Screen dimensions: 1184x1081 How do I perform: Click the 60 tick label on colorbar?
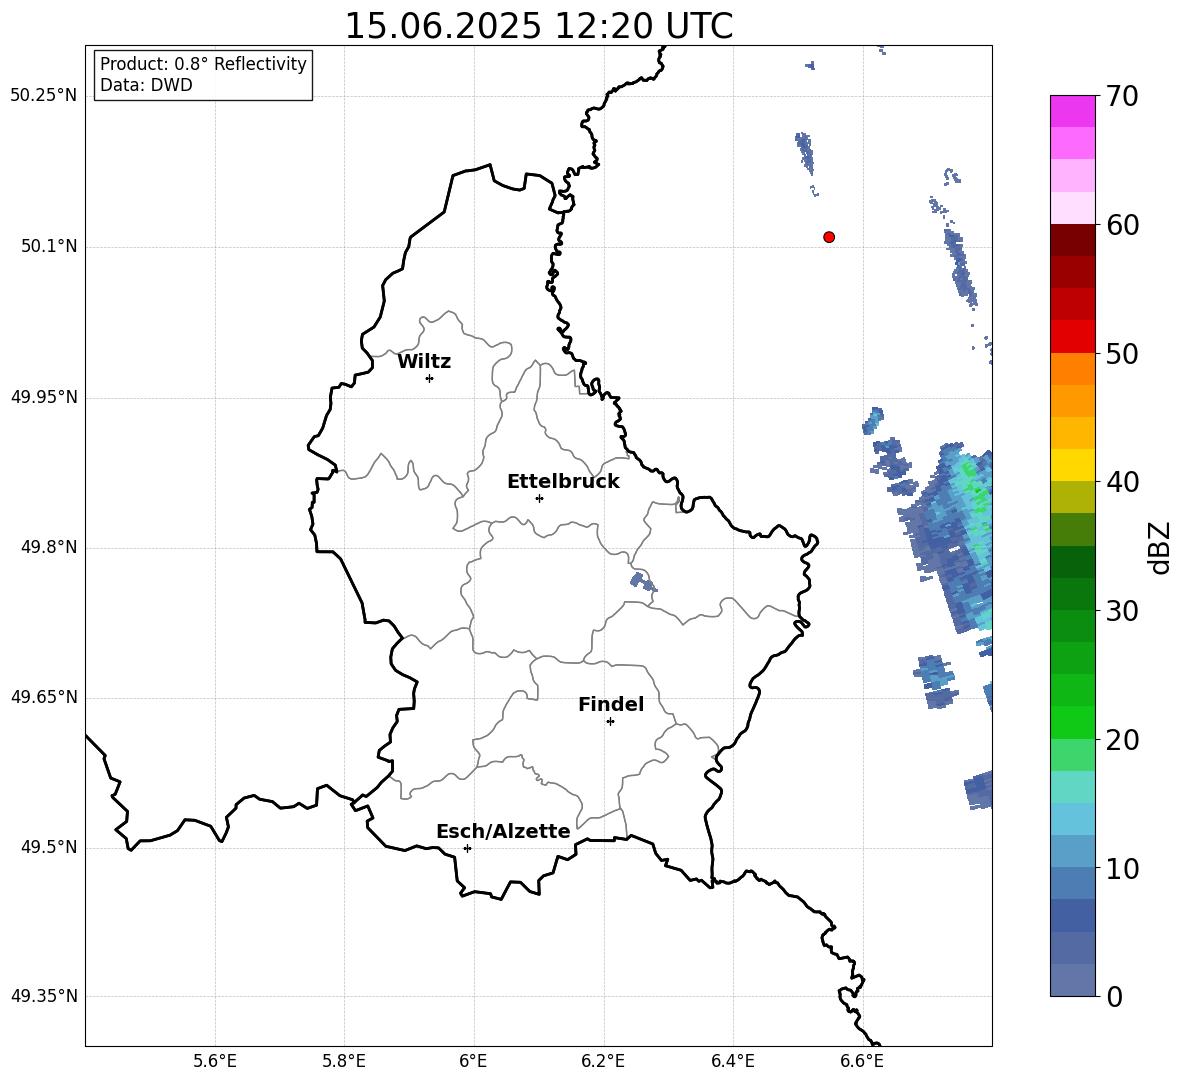[1122, 225]
